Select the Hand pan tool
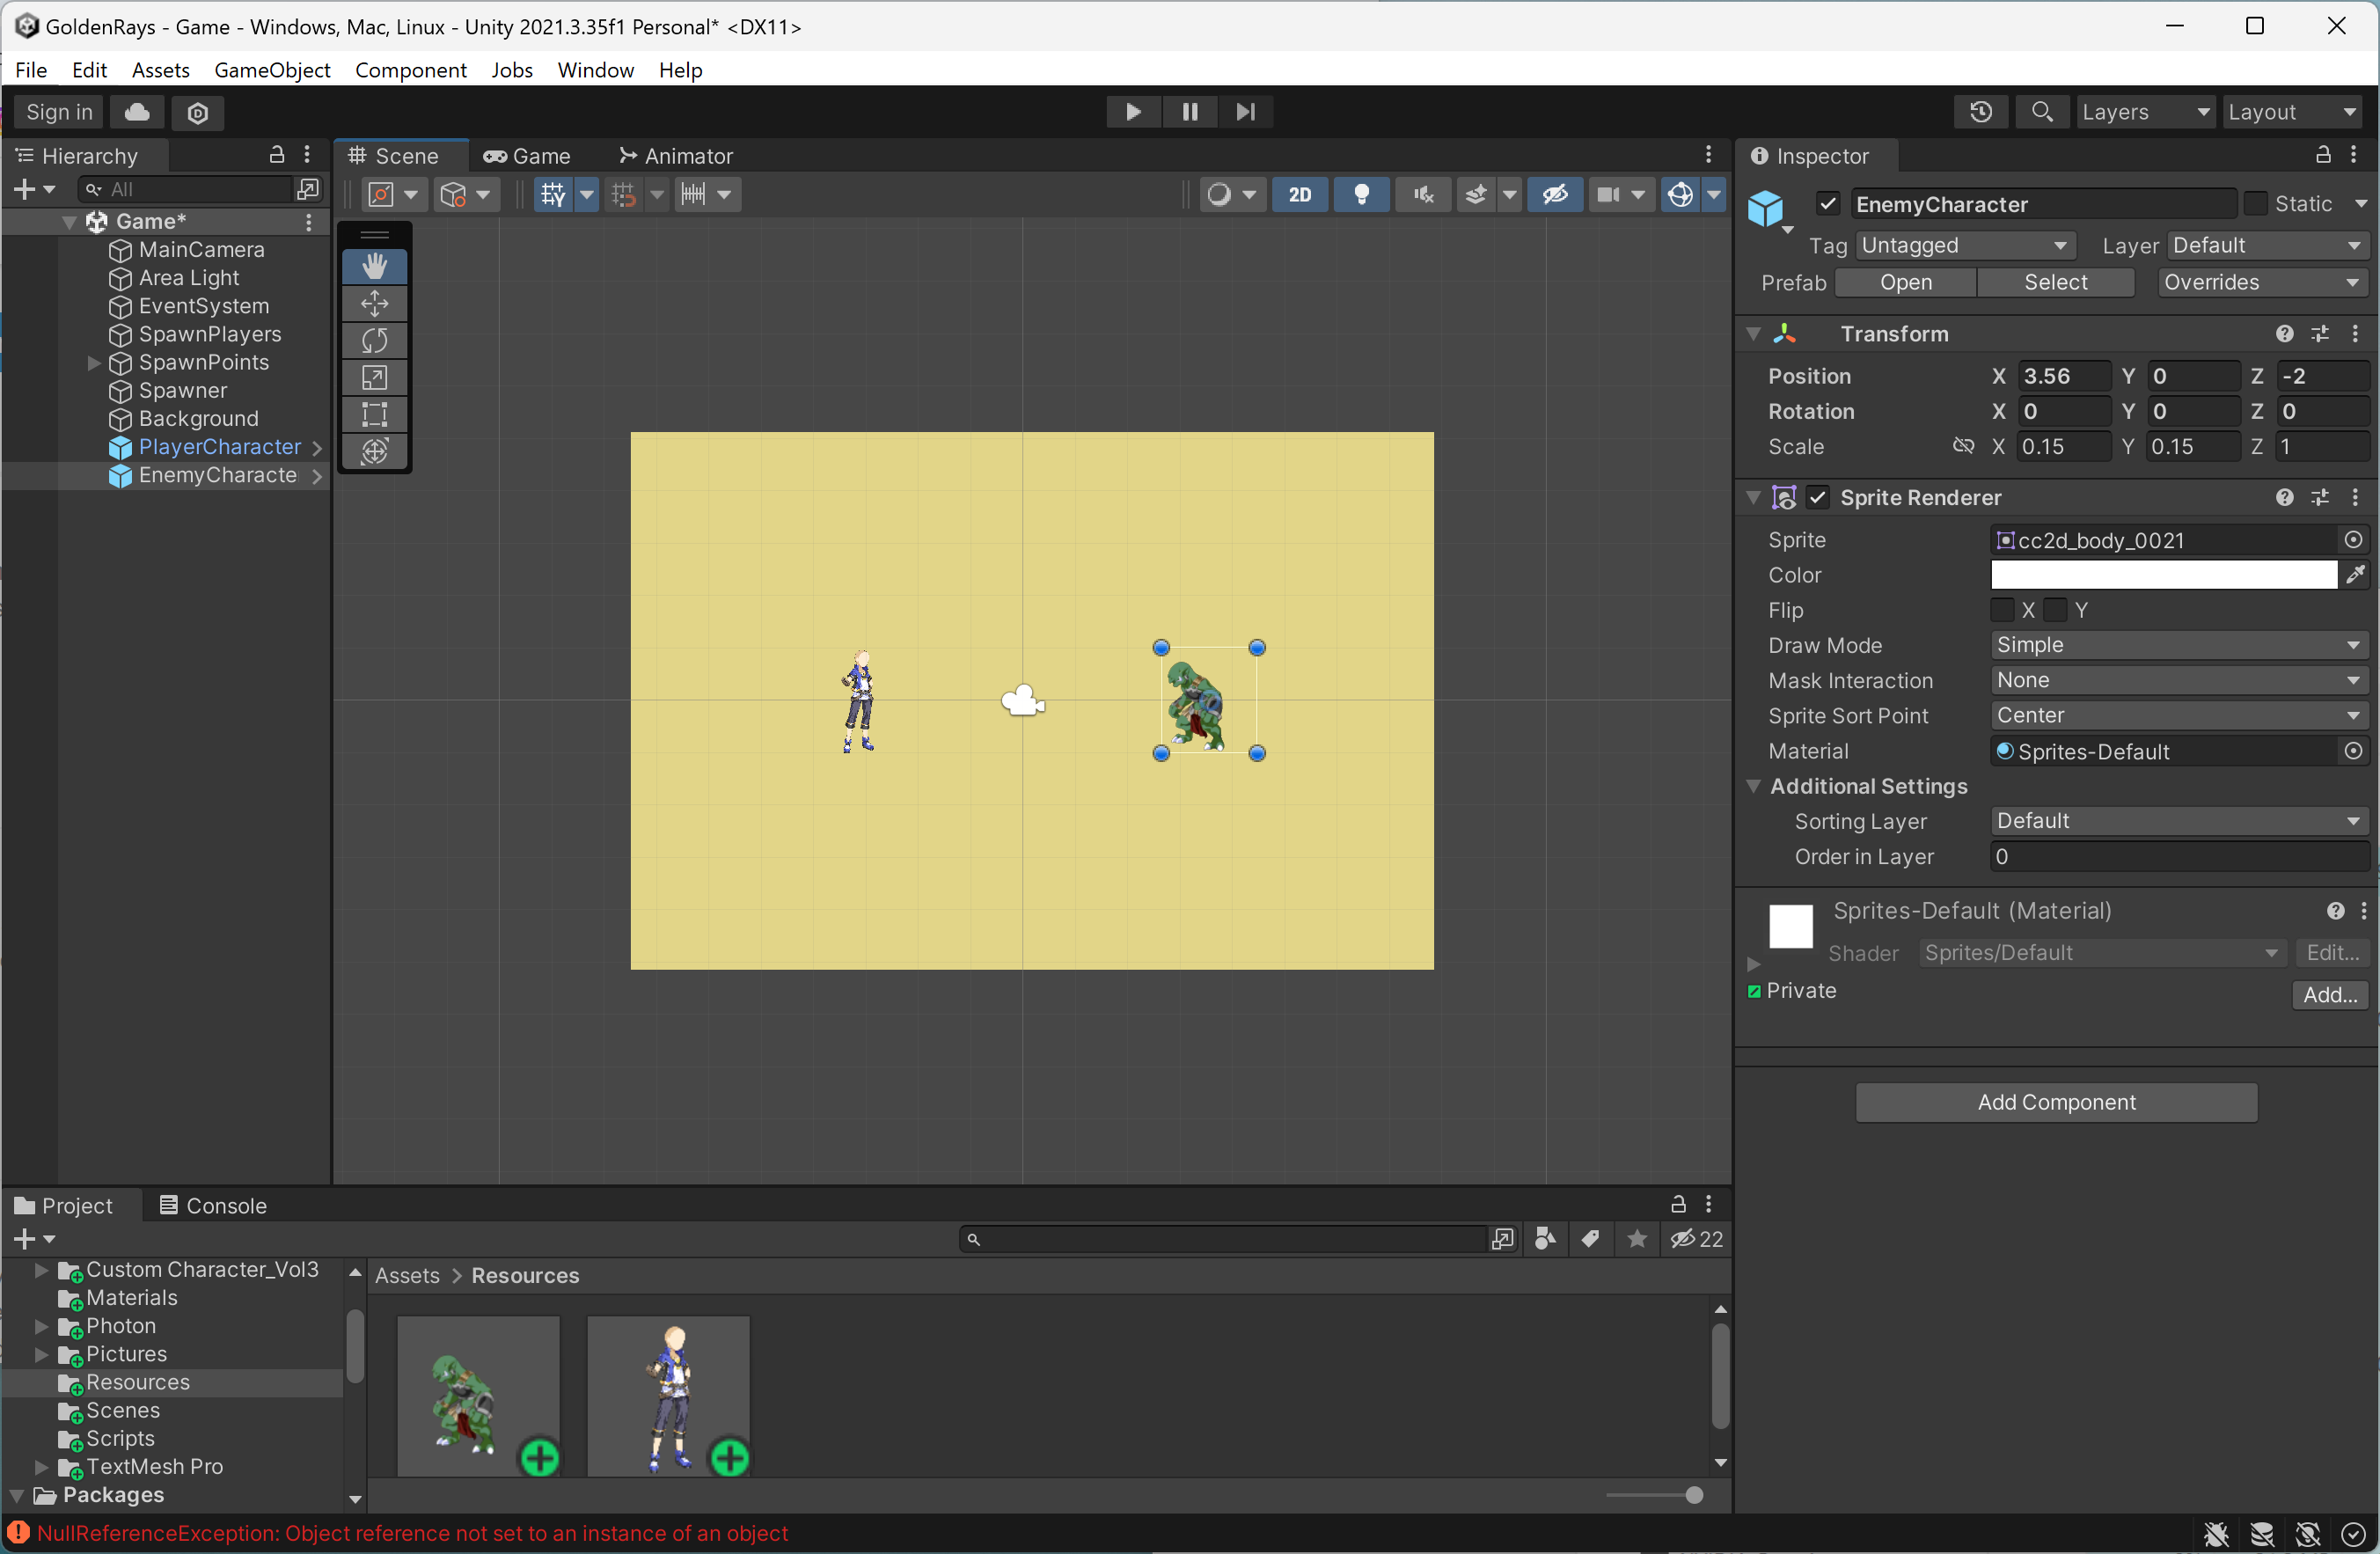Viewport: 2380px width, 1554px height. click(x=374, y=266)
